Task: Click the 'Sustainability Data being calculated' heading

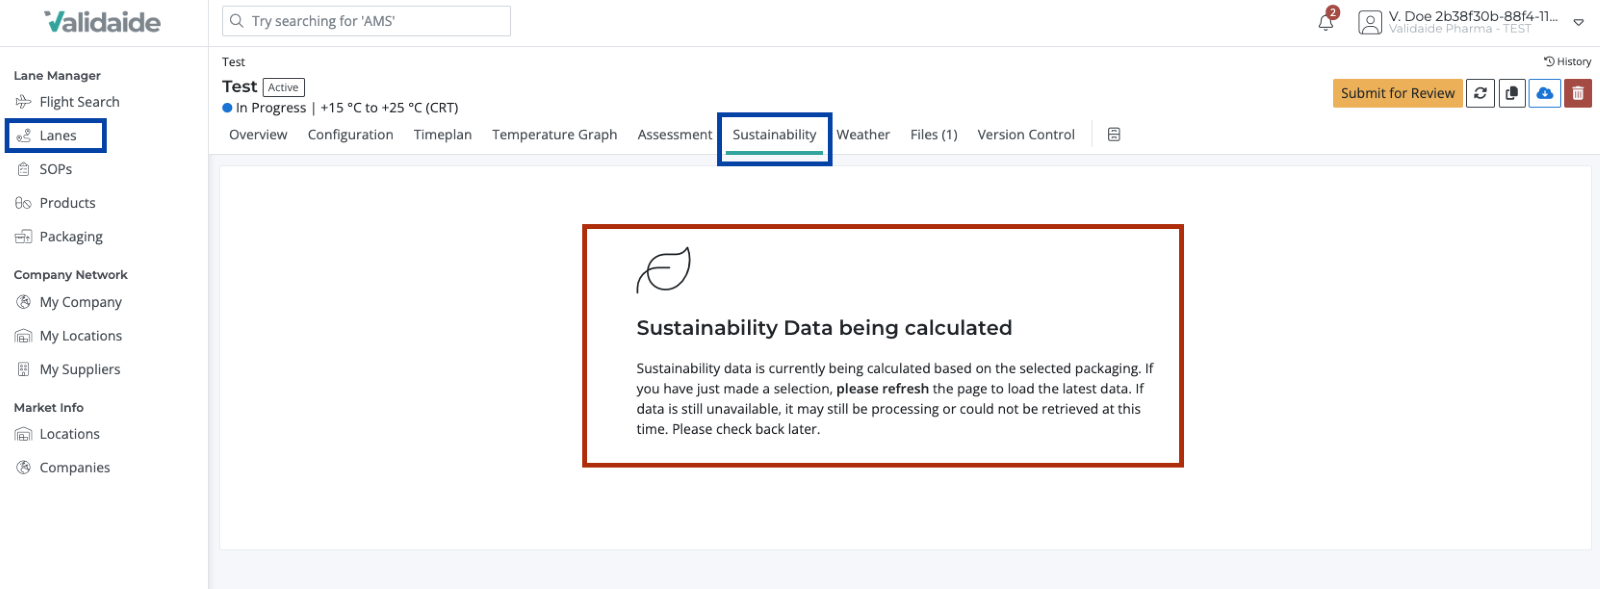Action: point(824,328)
